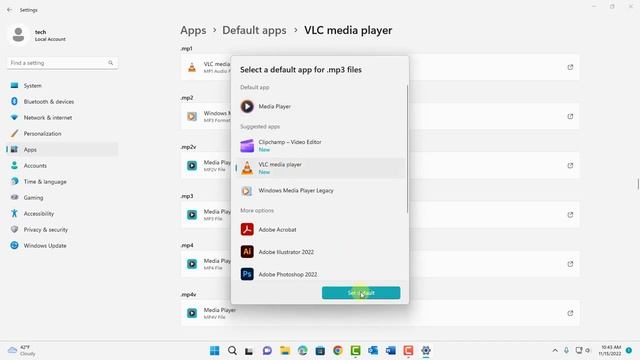Click the open-link icon for .mp2 row
The width and height of the screenshot is (640, 360).
click(x=570, y=116)
